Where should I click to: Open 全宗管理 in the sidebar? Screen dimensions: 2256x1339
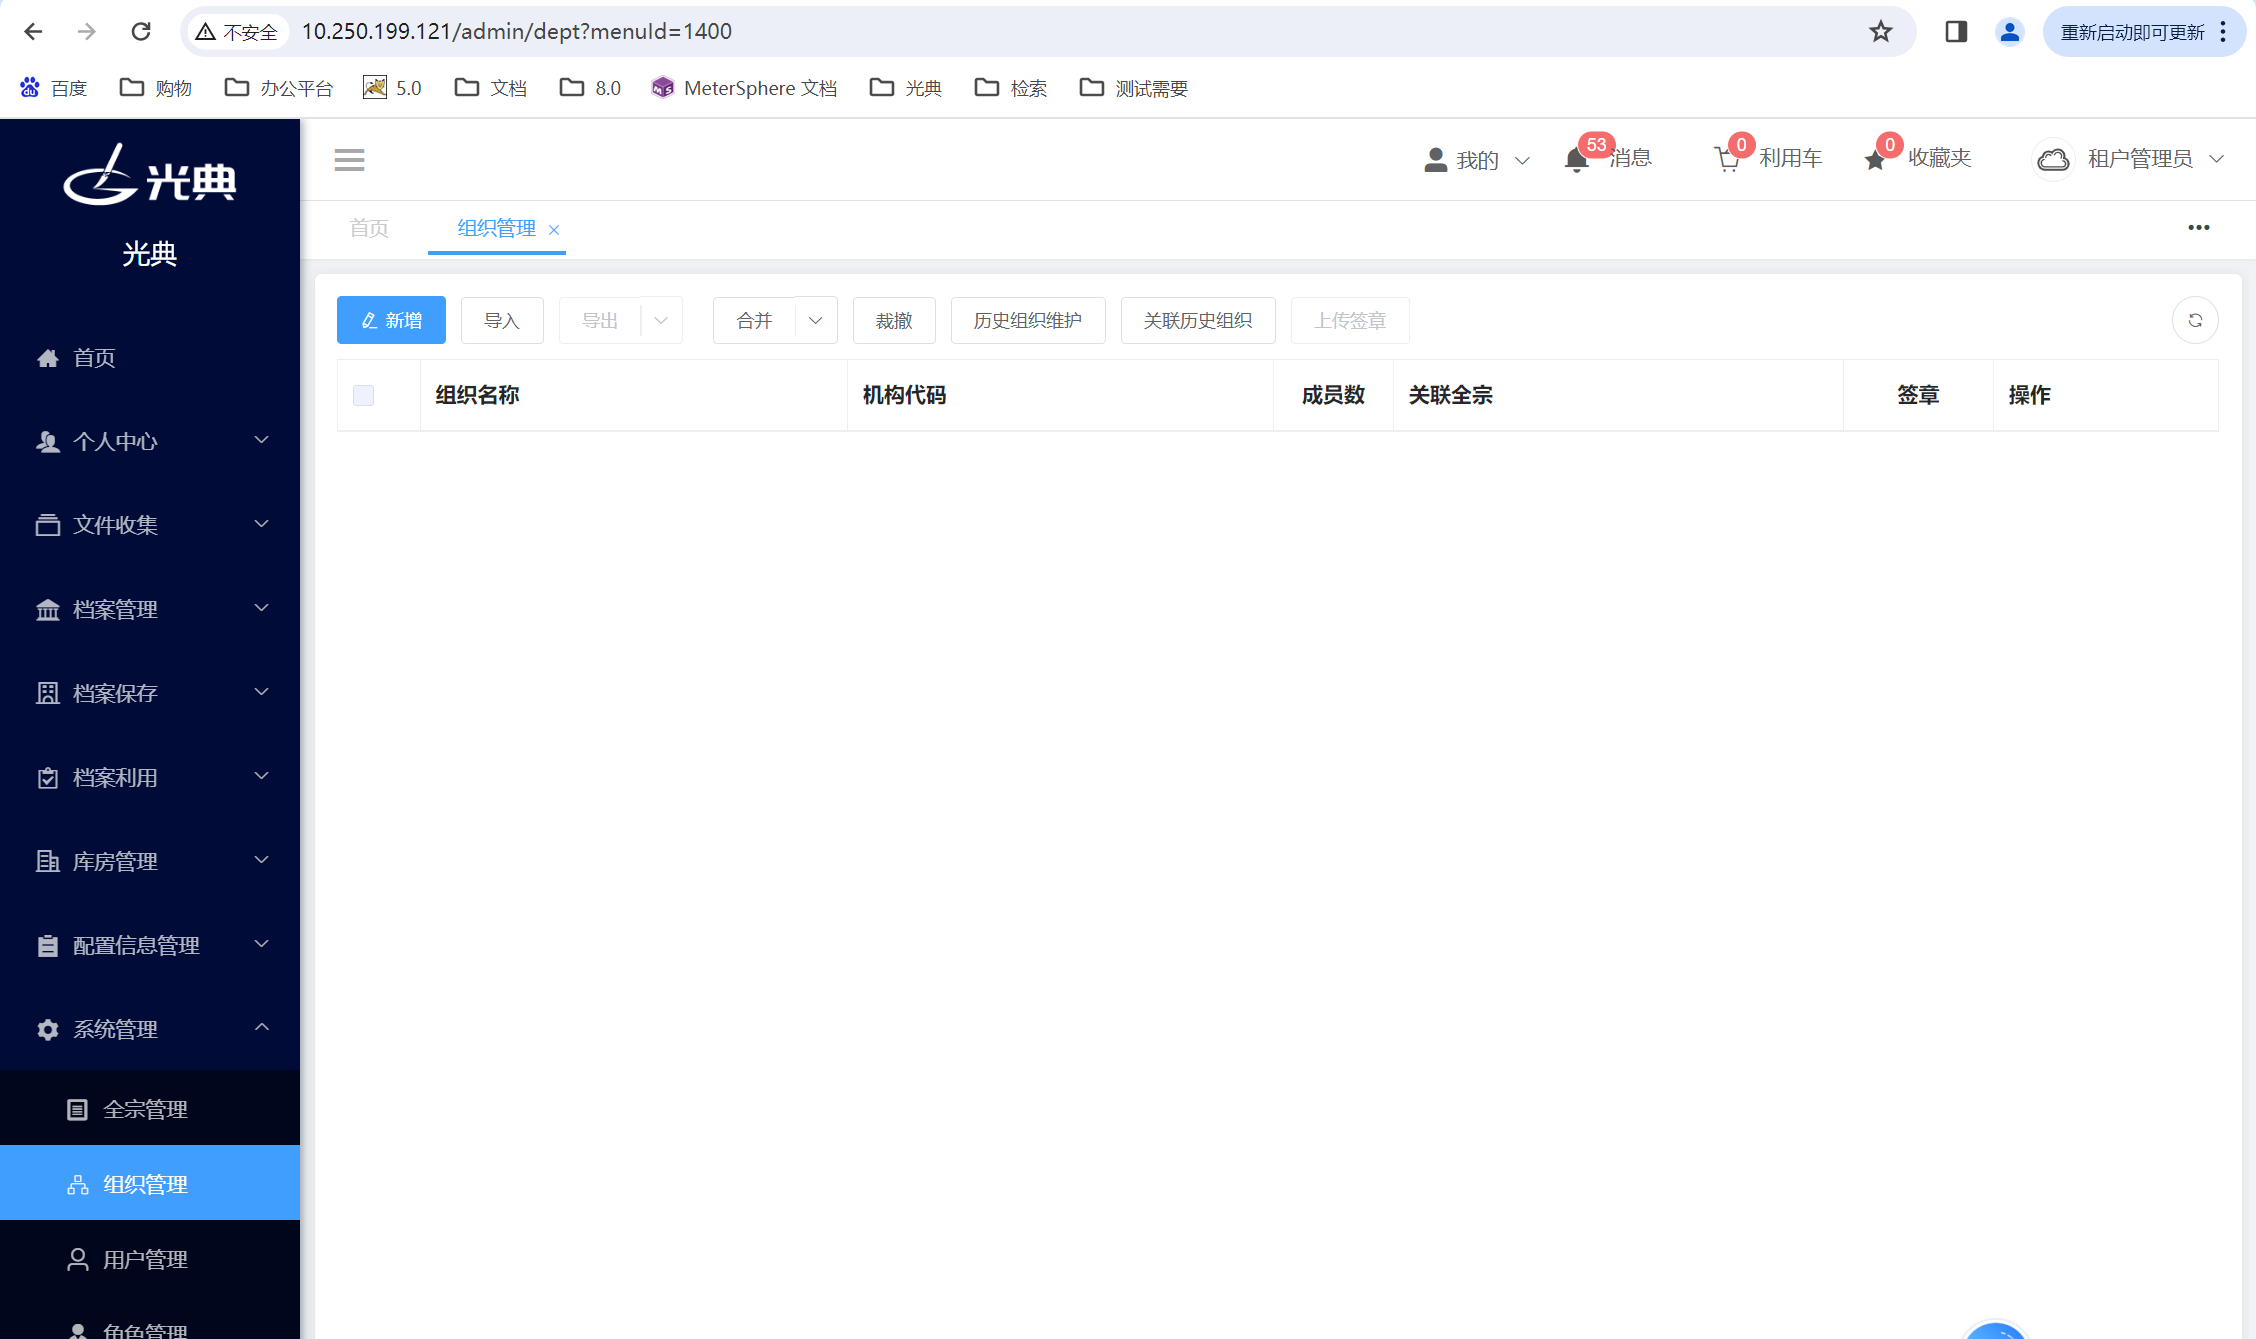pyautogui.click(x=150, y=1109)
